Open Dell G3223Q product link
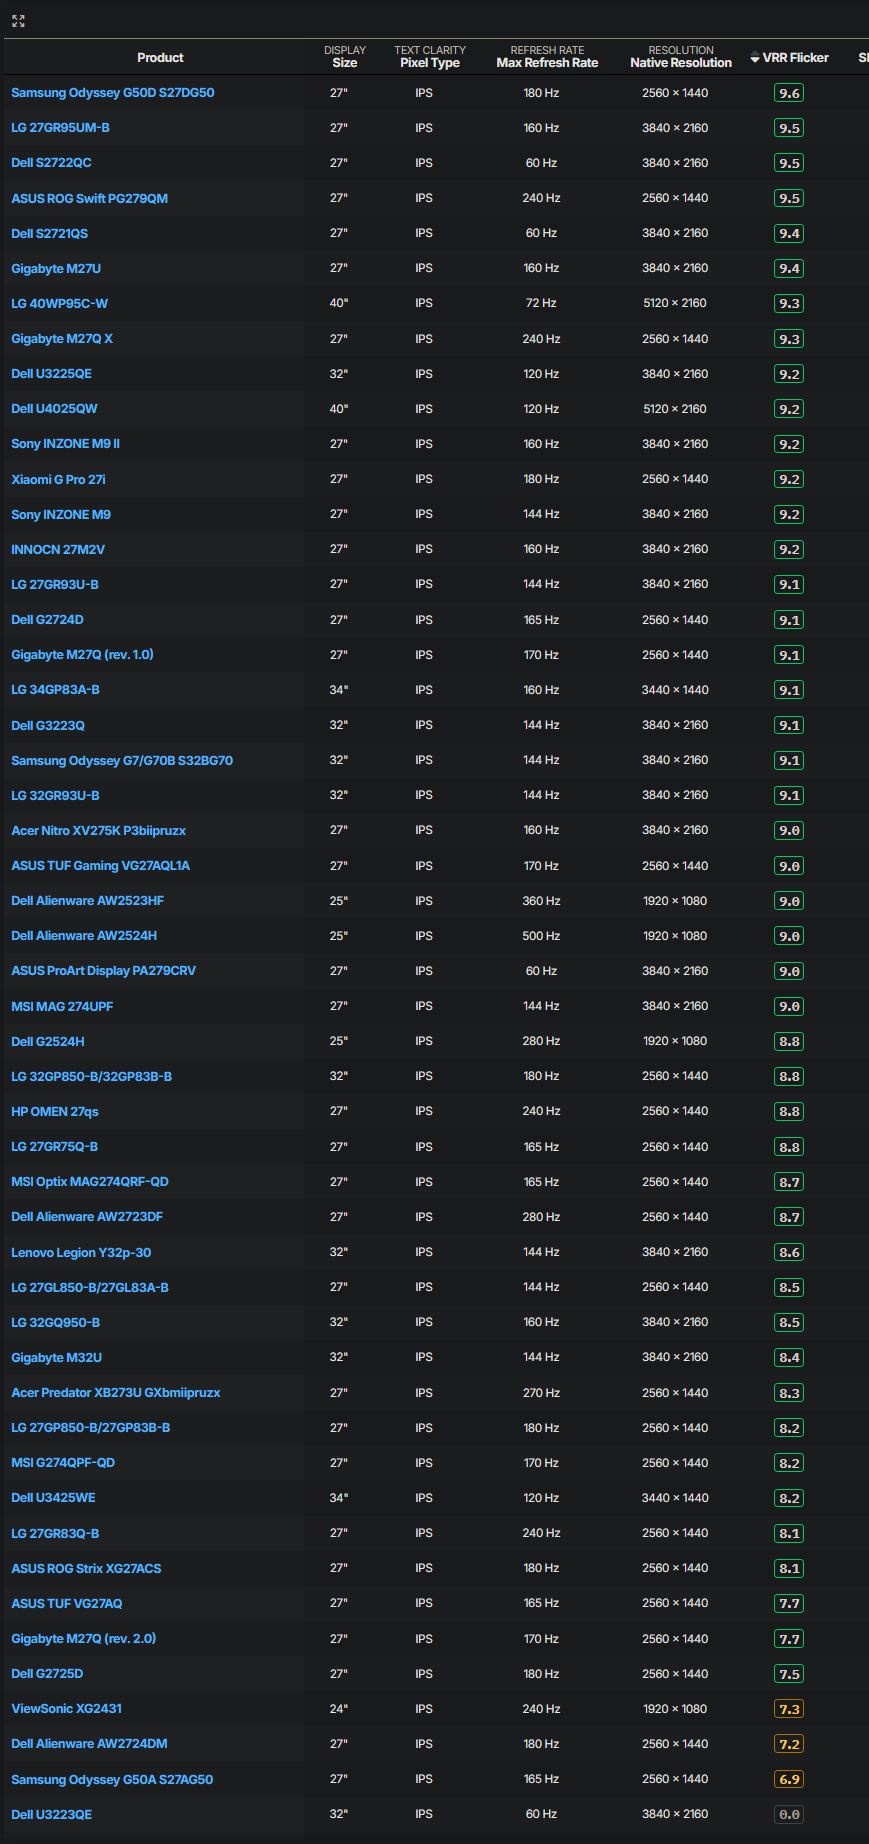The image size is (869, 1844). click(48, 725)
